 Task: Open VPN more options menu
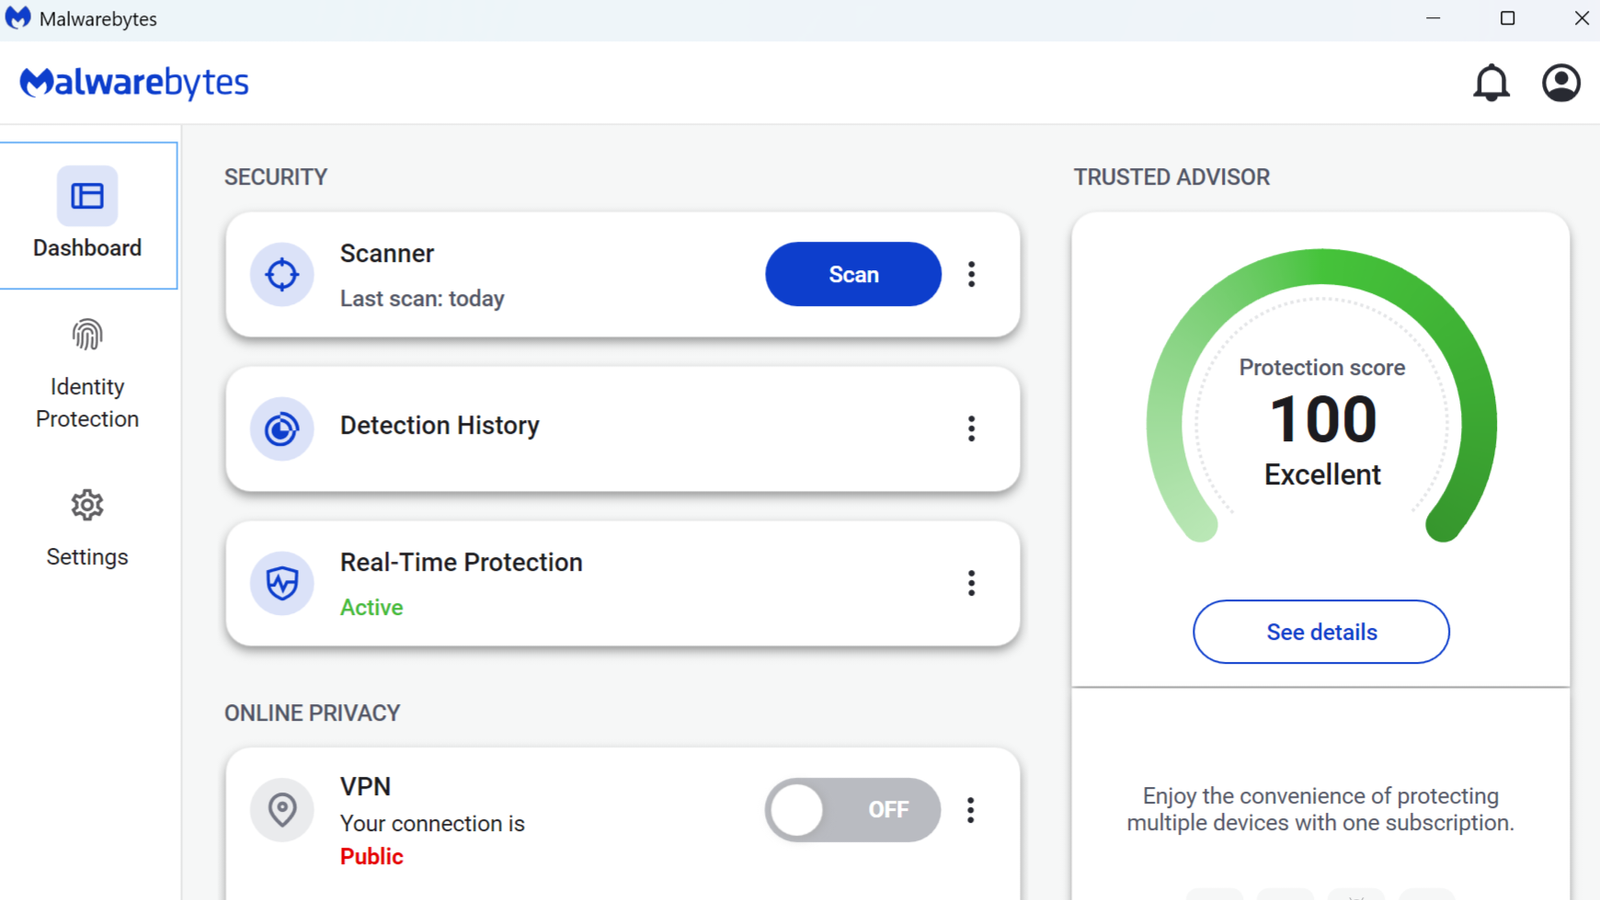[971, 810]
